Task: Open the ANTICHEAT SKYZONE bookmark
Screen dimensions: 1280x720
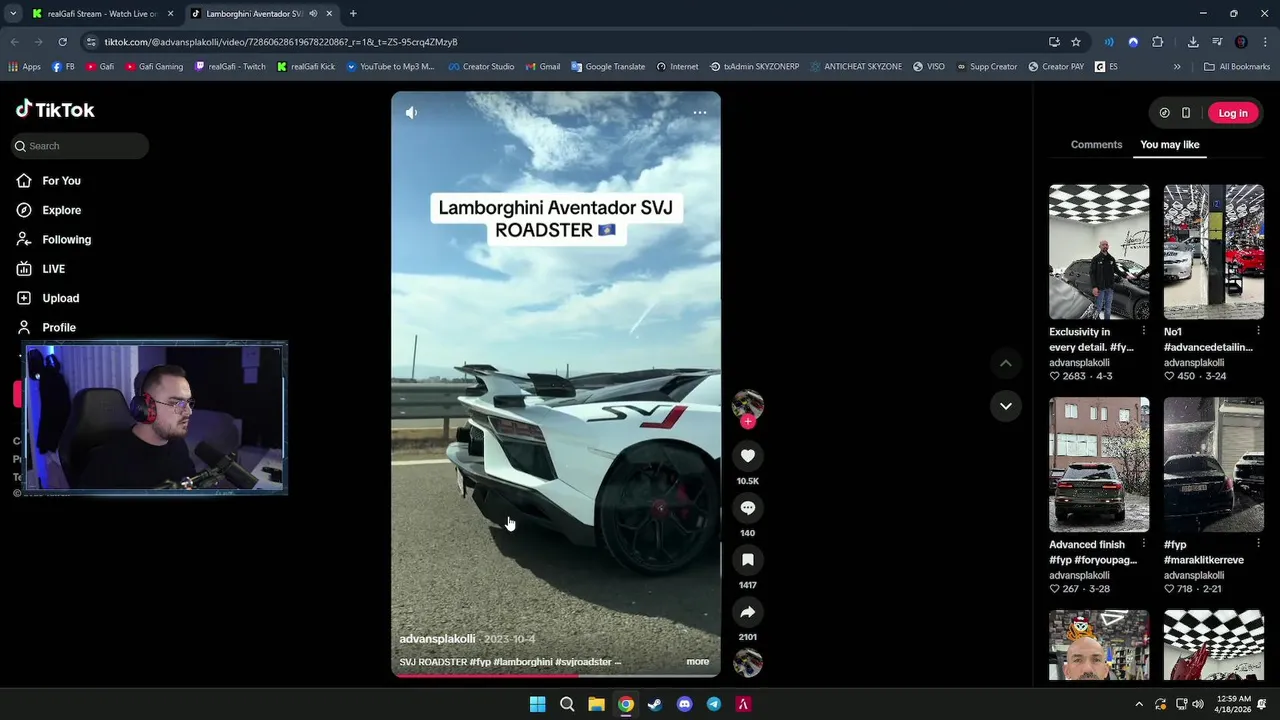Action: 855,67
